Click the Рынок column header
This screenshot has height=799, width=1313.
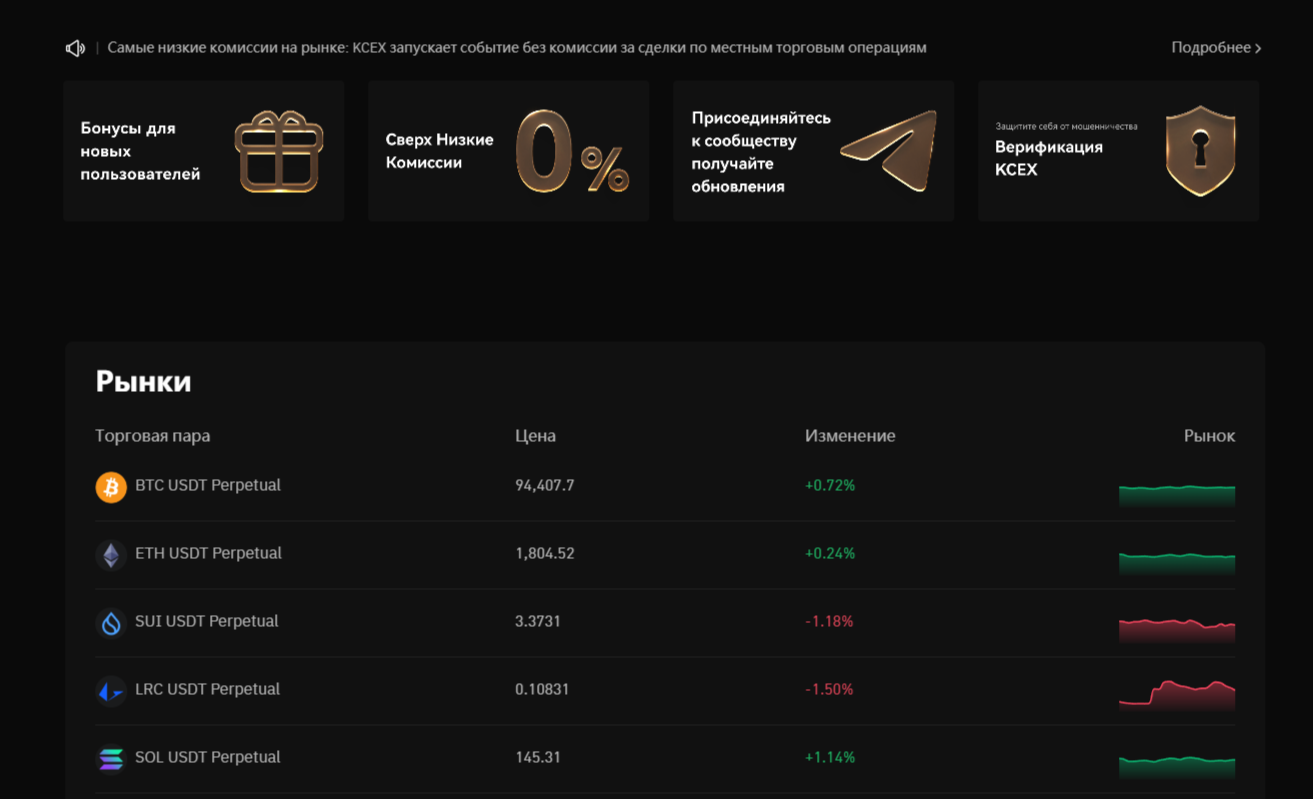point(1209,436)
